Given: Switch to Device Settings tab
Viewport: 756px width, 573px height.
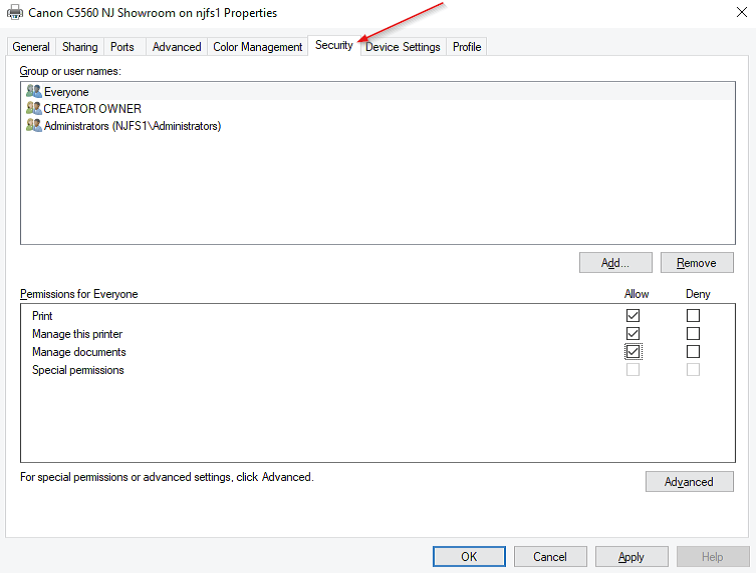Looking at the screenshot, I should (x=403, y=47).
